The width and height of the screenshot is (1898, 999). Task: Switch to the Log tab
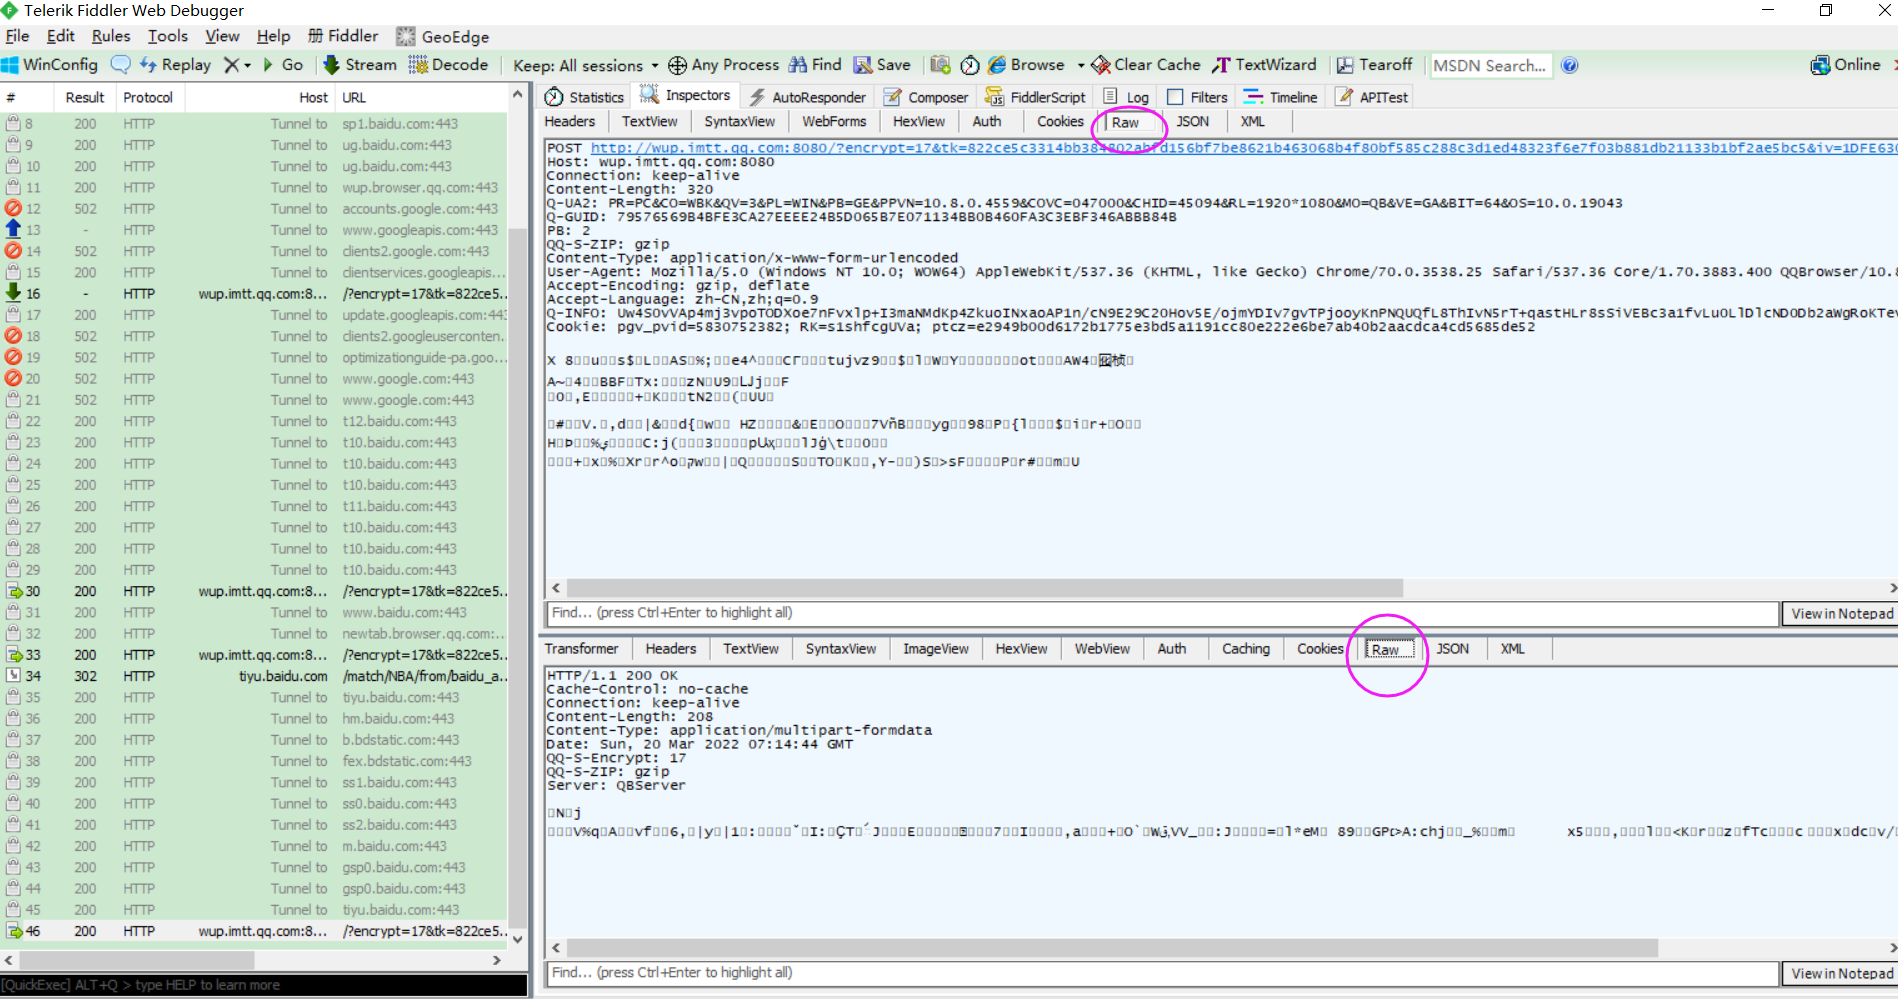coord(1126,97)
